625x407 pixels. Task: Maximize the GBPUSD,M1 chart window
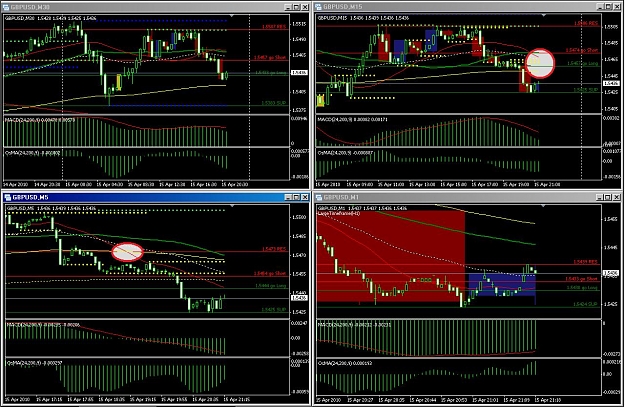point(608,197)
